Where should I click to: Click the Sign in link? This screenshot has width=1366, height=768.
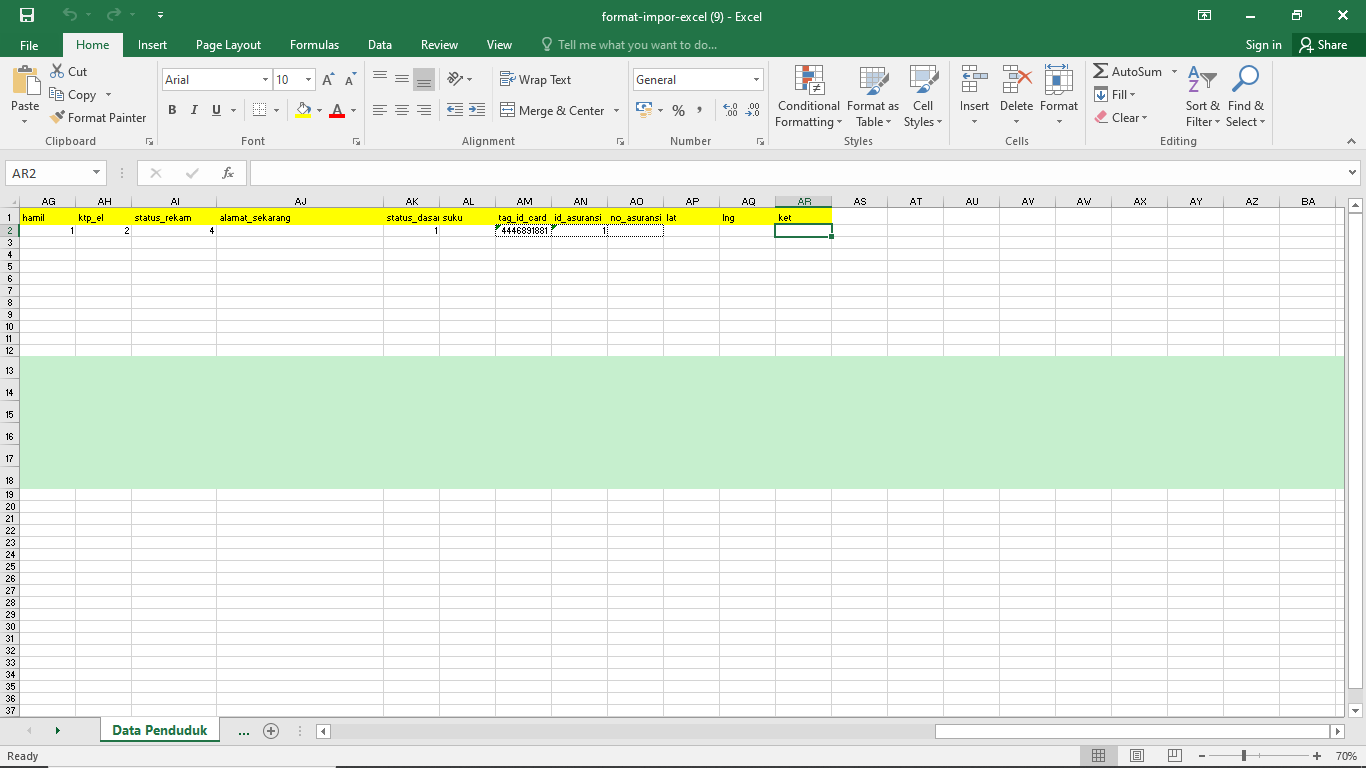[x=1263, y=45]
